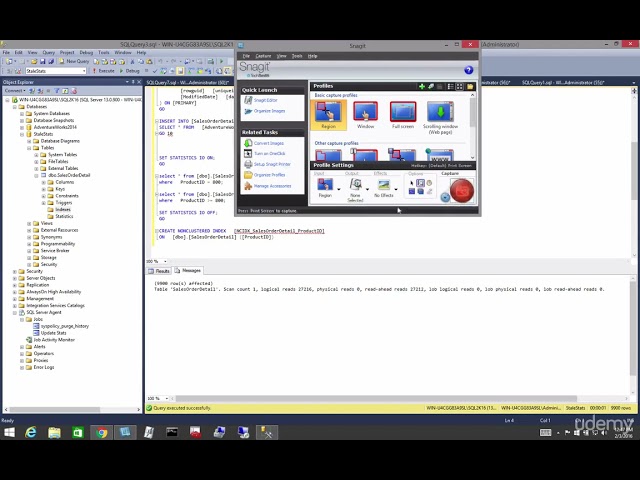Click the horizontal scrollbar of Messages pane
The width and height of the screenshot is (640, 480).
click(x=376, y=398)
